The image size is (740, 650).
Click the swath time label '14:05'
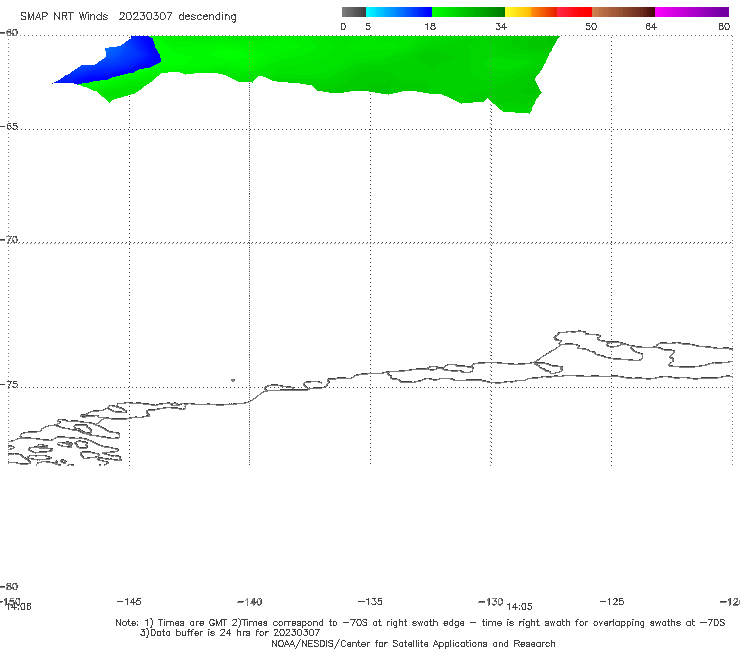(x=519, y=607)
